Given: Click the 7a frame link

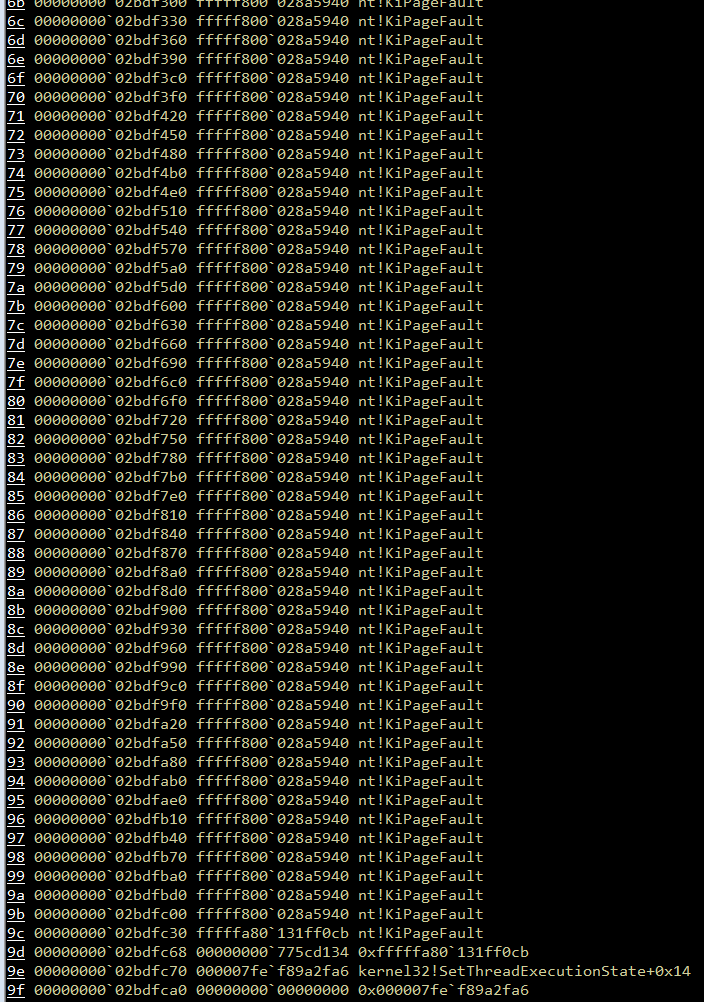Looking at the screenshot, I should coord(16,287).
